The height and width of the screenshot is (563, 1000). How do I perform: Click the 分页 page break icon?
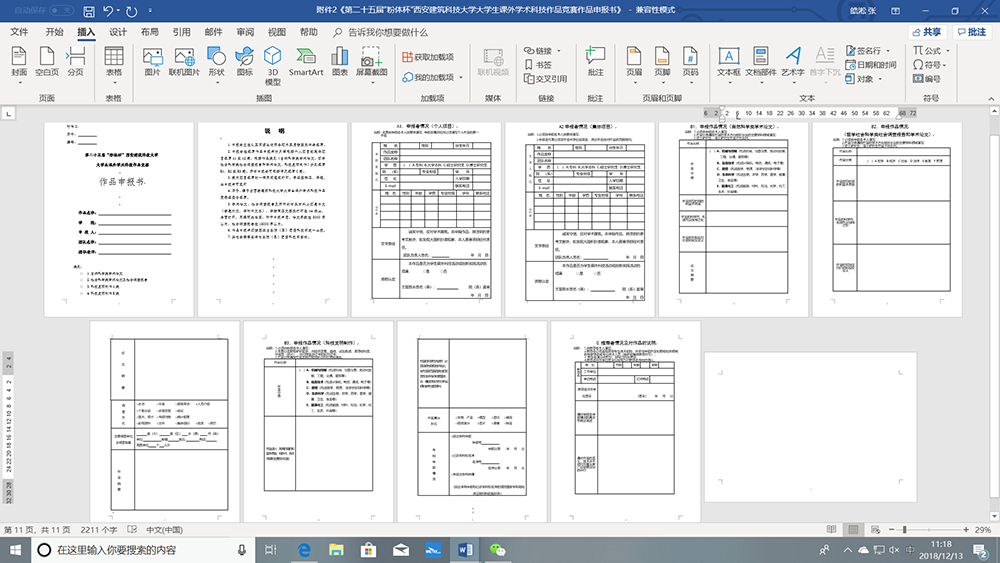pos(76,60)
